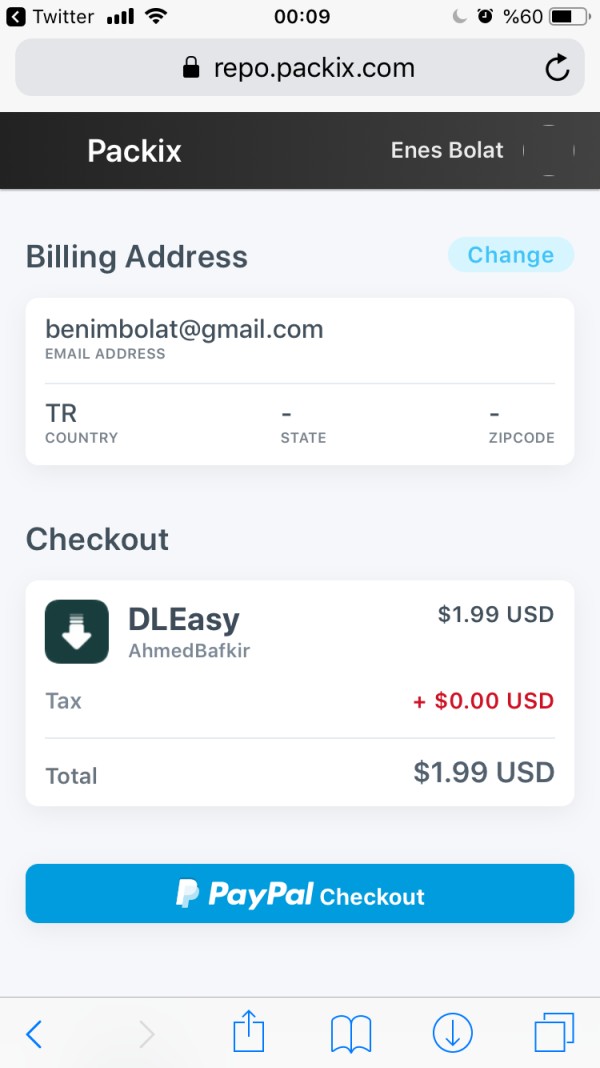
Task: Tap the reload page icon
Action: click(556, 68)
